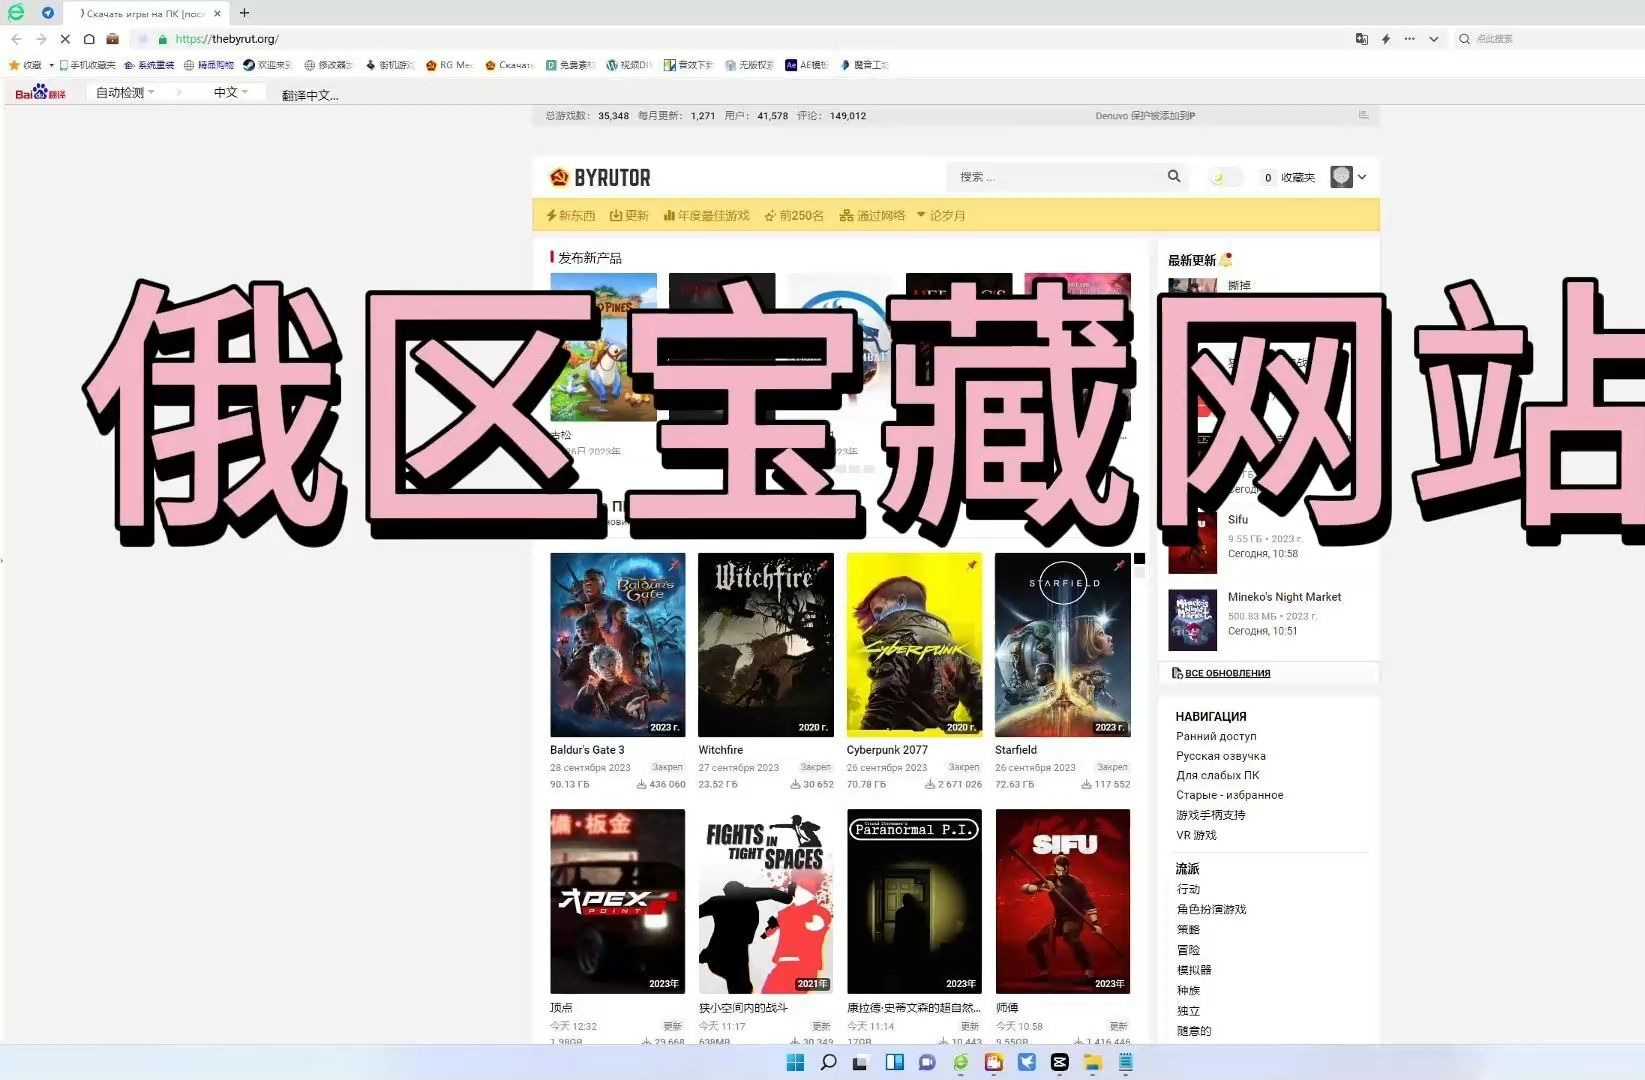The width and height of the screenshot is (1645, 1080).
Task: Open the Fights in Tight Spaces cover
Action: tap(766, 901)
